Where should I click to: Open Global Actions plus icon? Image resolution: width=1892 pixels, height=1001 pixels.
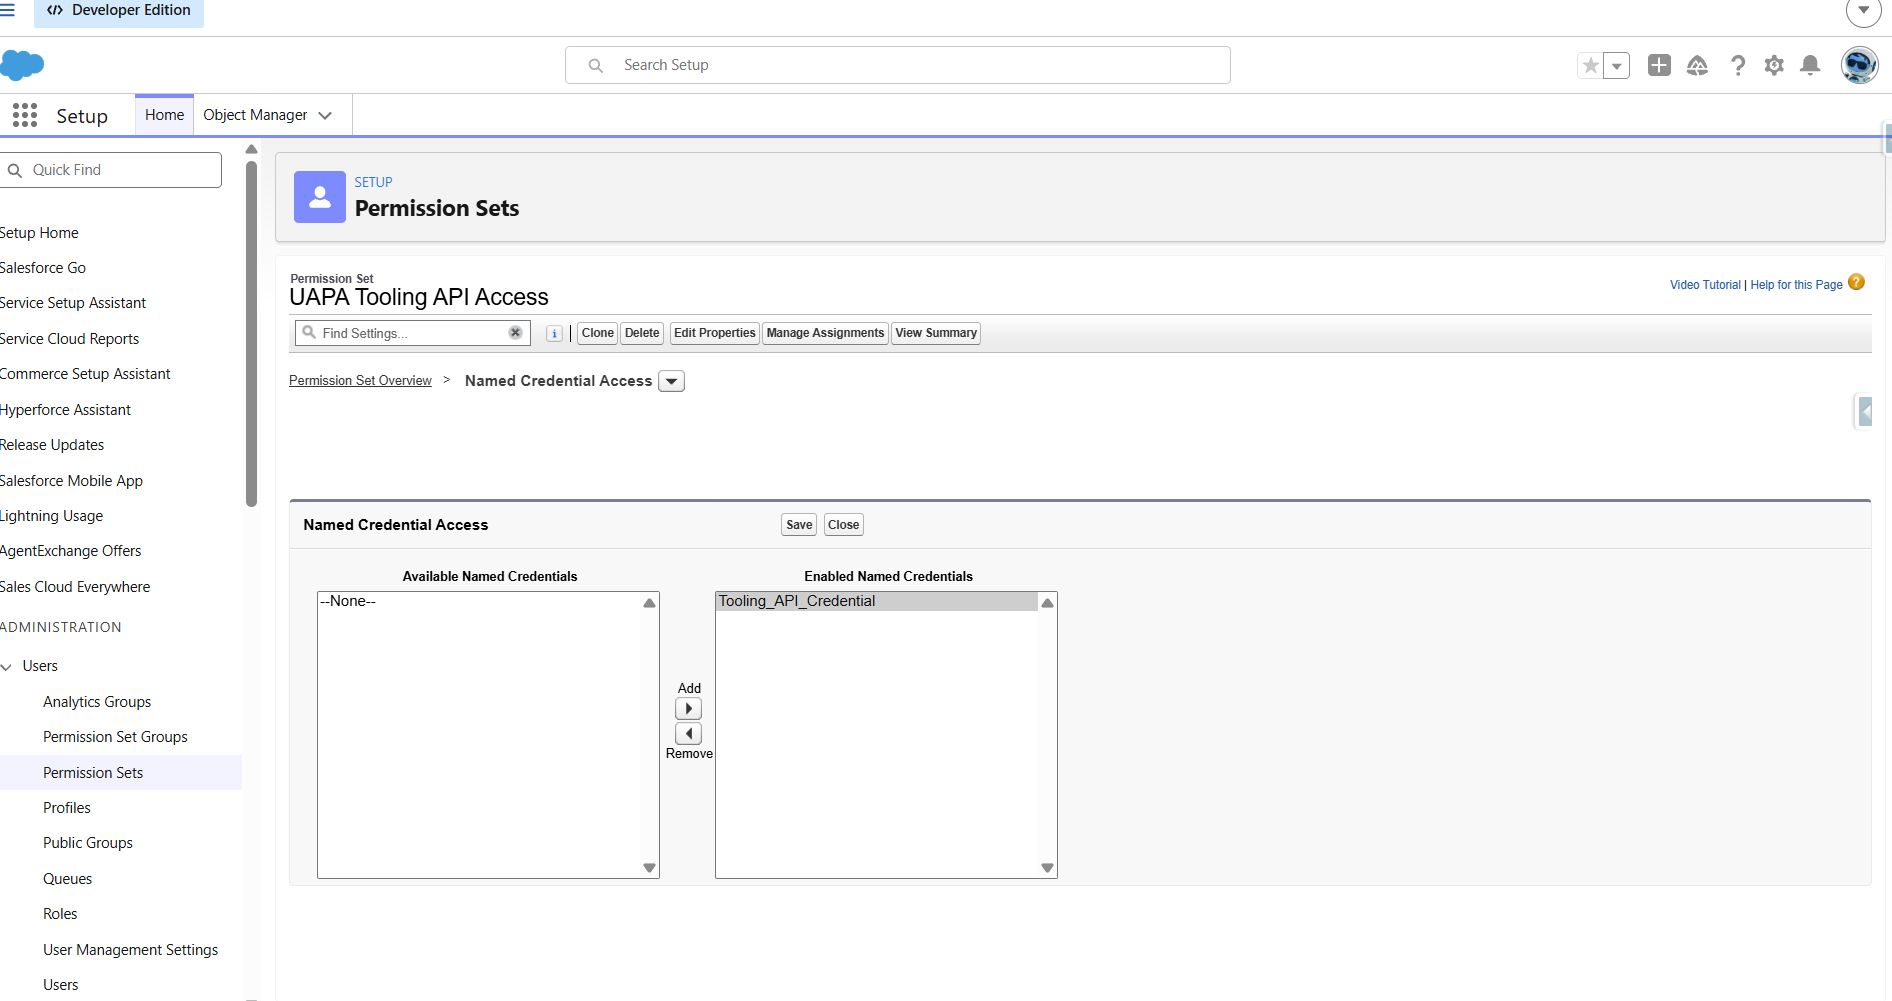pyautogui.click(x=1659, y=65)
